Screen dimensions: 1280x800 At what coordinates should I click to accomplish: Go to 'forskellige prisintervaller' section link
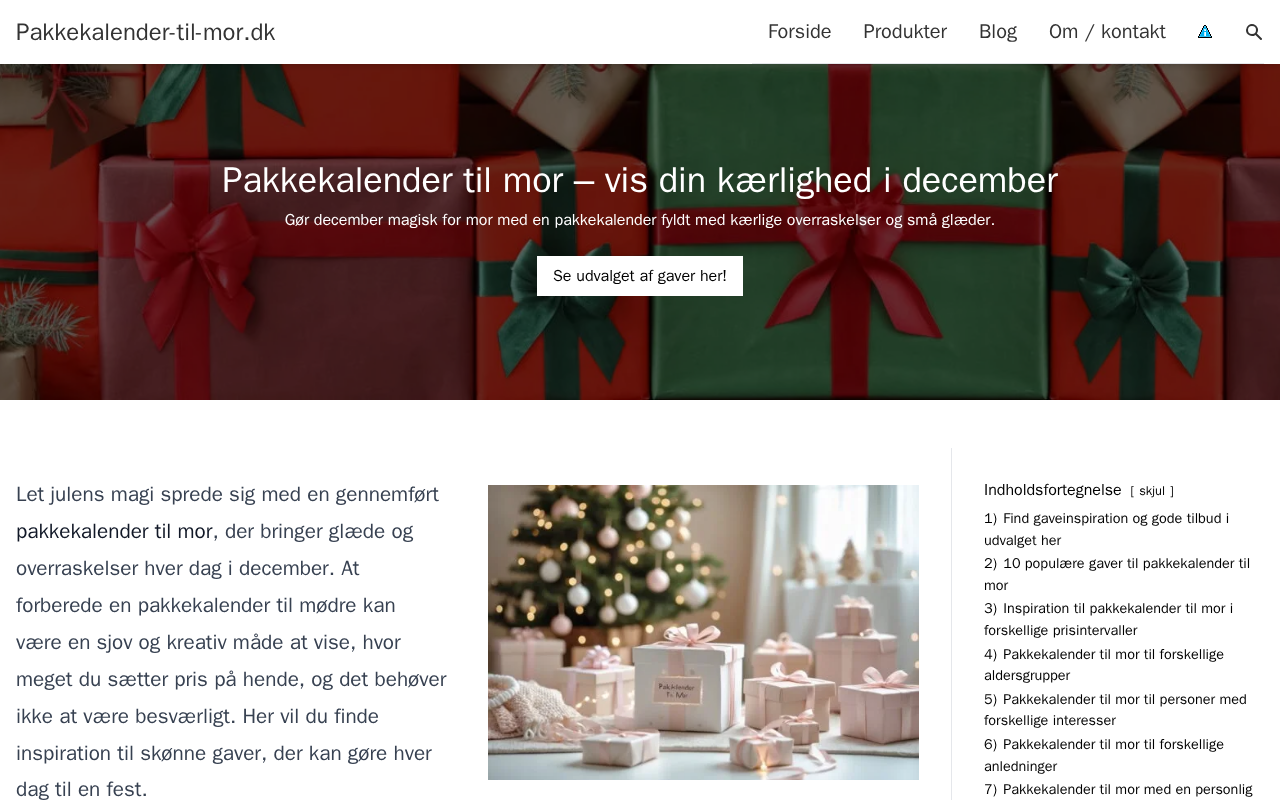tap(1108, 619)
